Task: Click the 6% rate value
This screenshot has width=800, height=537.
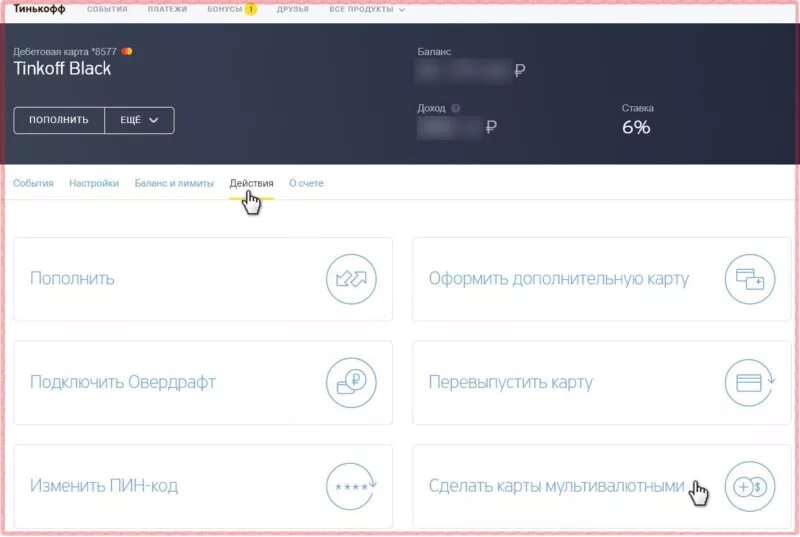Action: (x=636, y=127)
